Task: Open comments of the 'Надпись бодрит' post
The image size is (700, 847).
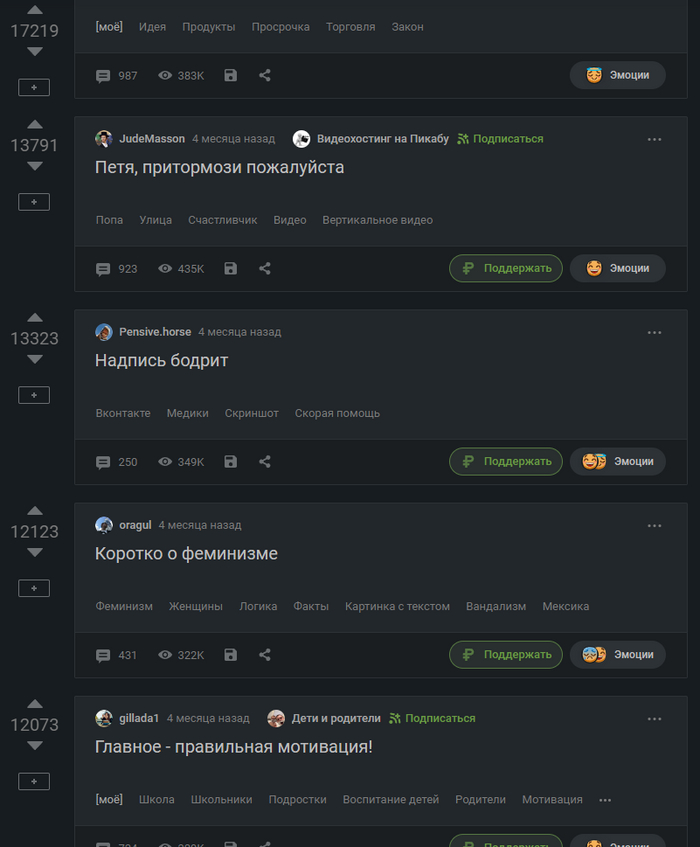Action: pos(117,462)
